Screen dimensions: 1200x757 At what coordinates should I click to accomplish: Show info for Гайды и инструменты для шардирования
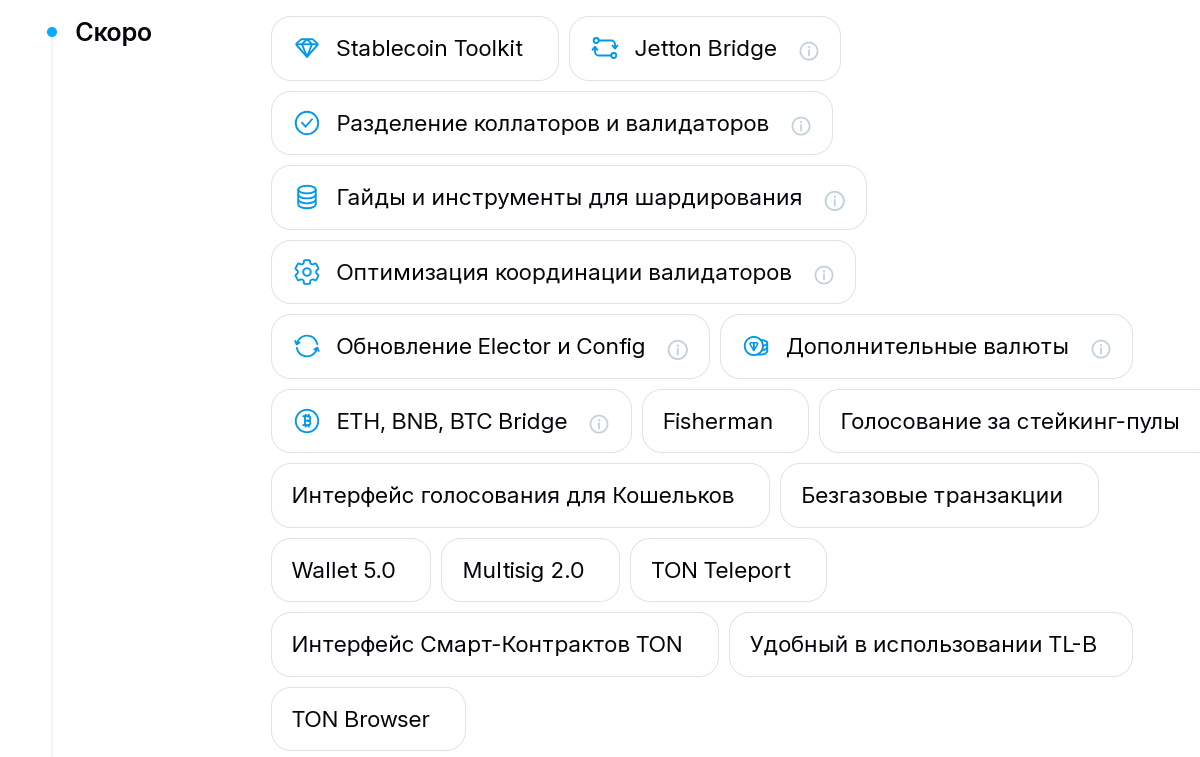coord(834,200)
